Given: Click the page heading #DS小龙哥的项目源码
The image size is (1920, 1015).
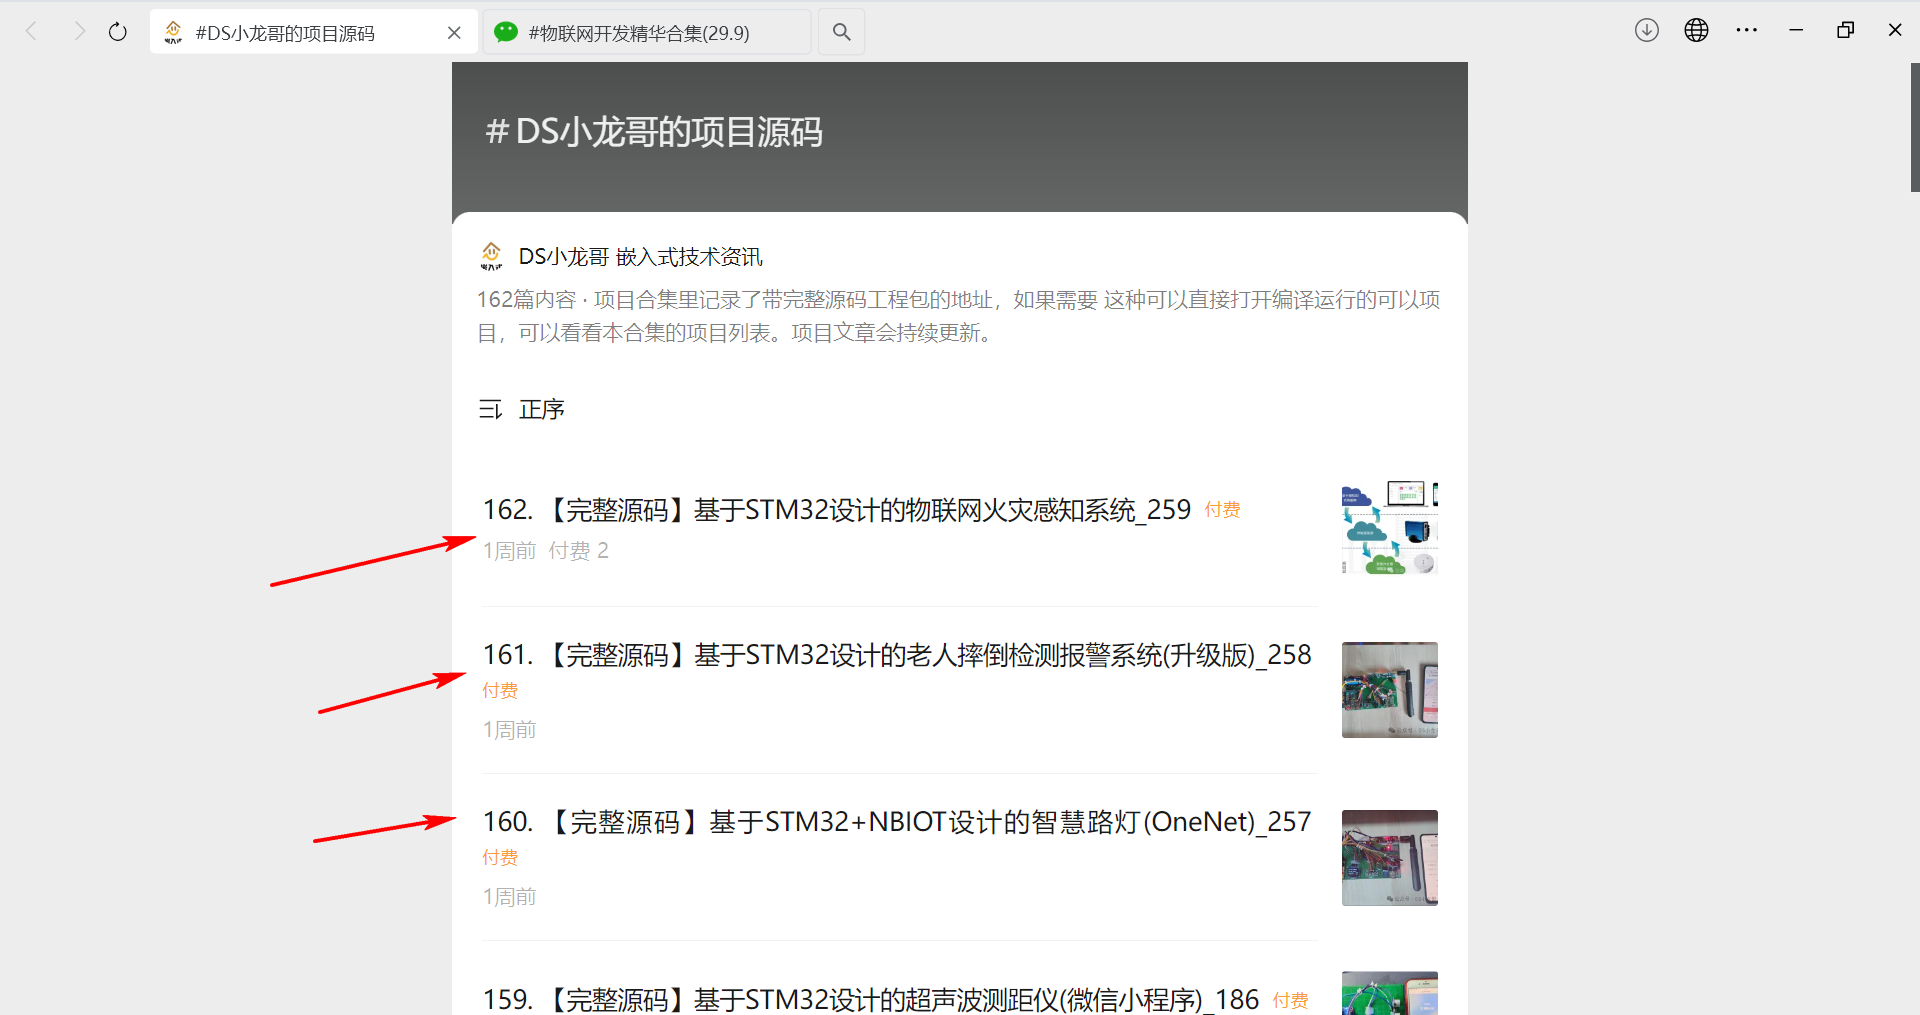Looking at the screenshot, I should 654,132.
